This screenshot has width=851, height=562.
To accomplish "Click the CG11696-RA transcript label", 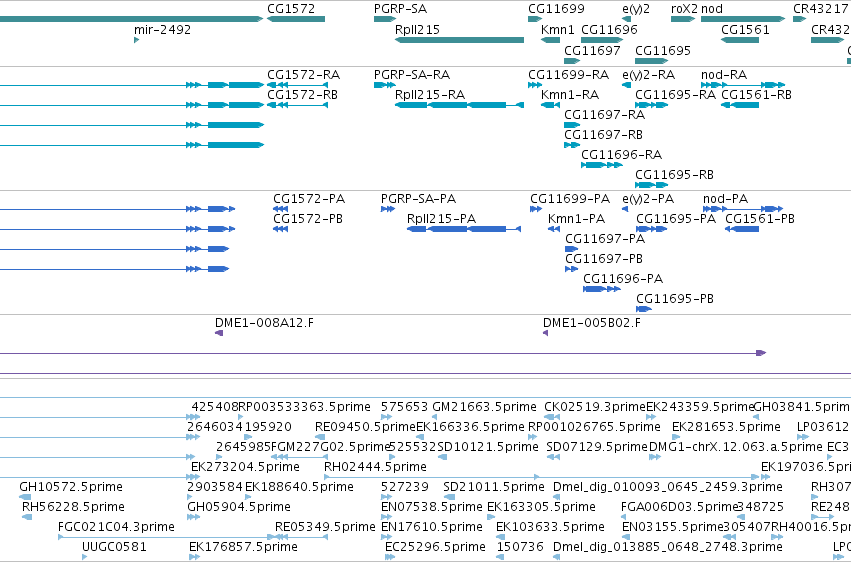I will (621, 155).
